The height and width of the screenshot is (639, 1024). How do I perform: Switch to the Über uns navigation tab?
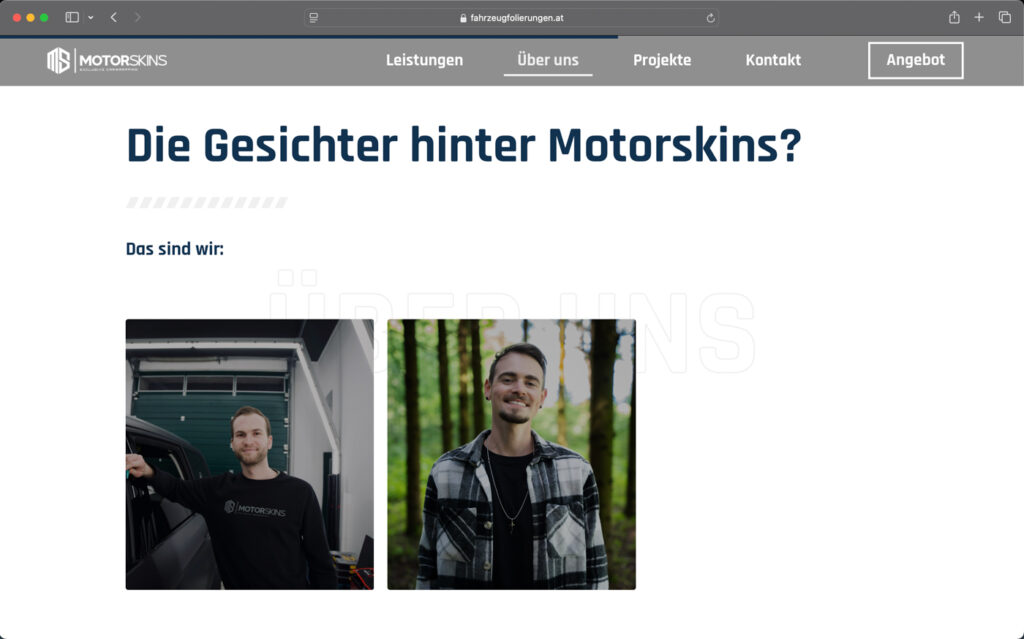click(547, 59)
